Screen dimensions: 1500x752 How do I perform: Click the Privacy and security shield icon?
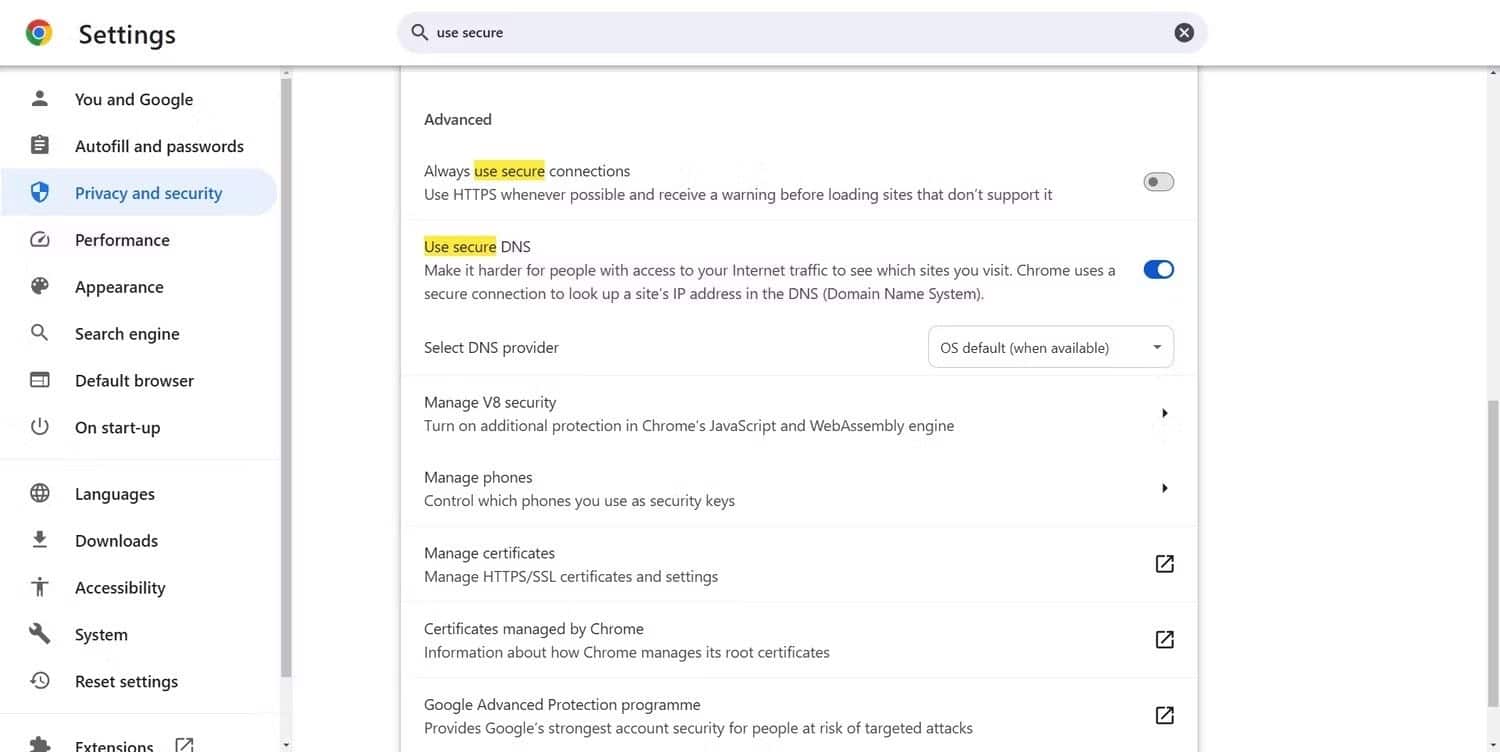40,193
